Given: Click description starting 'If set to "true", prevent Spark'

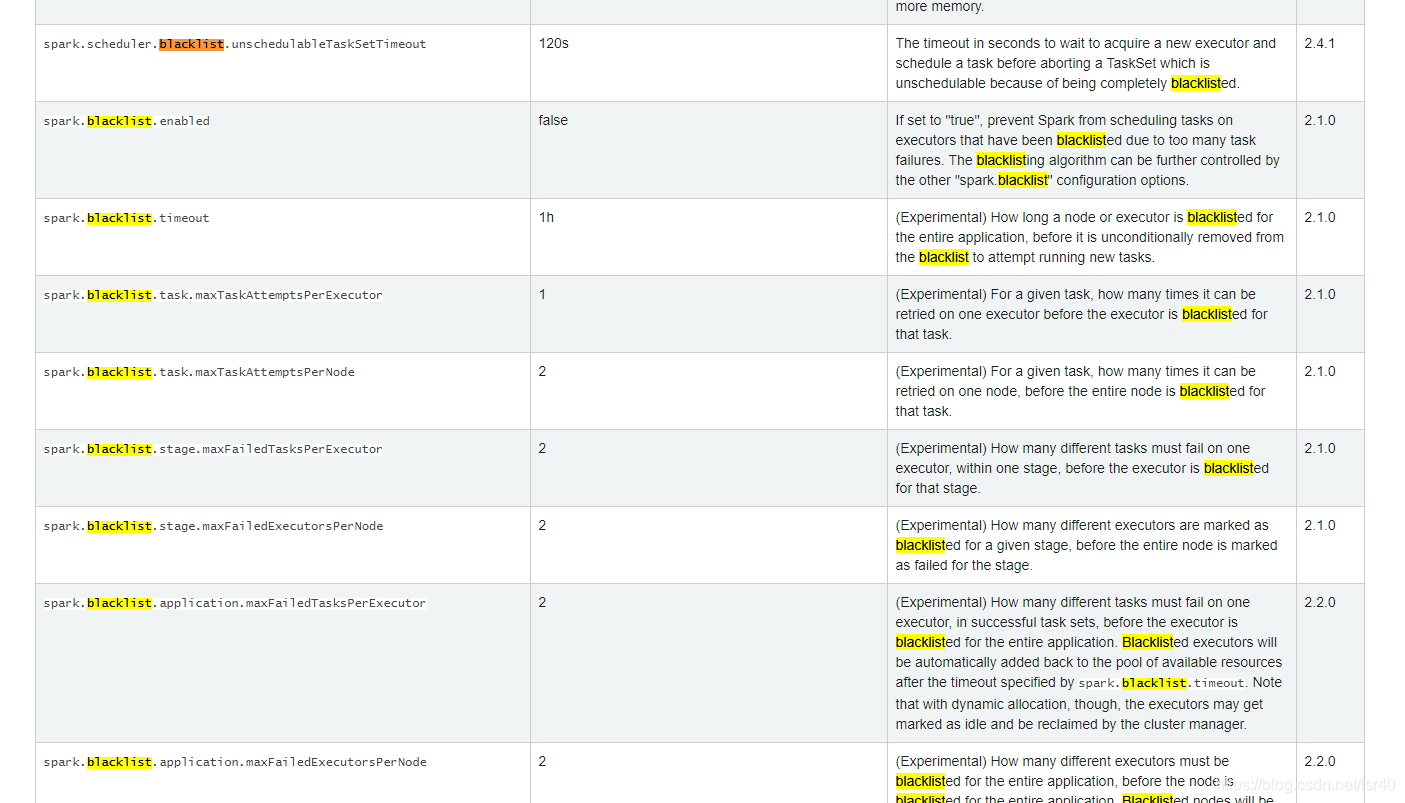Looking at the screenshot, I should pyautogui.click(x=1087, y=150).
